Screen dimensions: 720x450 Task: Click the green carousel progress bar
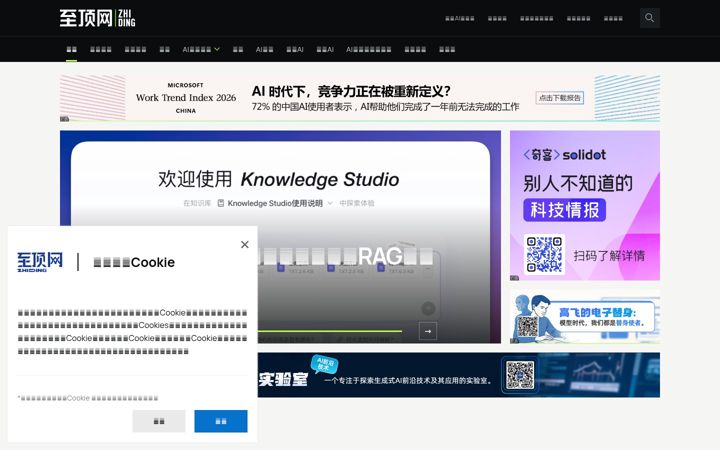pos(330,331)
